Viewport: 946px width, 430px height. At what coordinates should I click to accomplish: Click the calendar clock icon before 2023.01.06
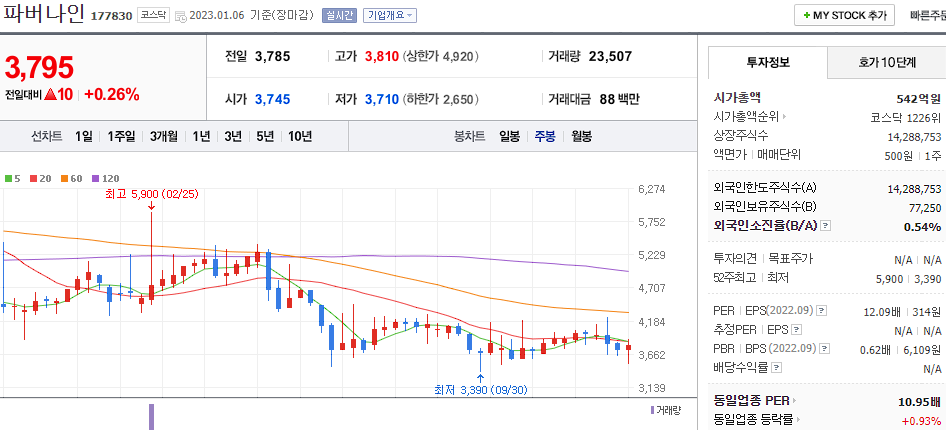(180, 16)
